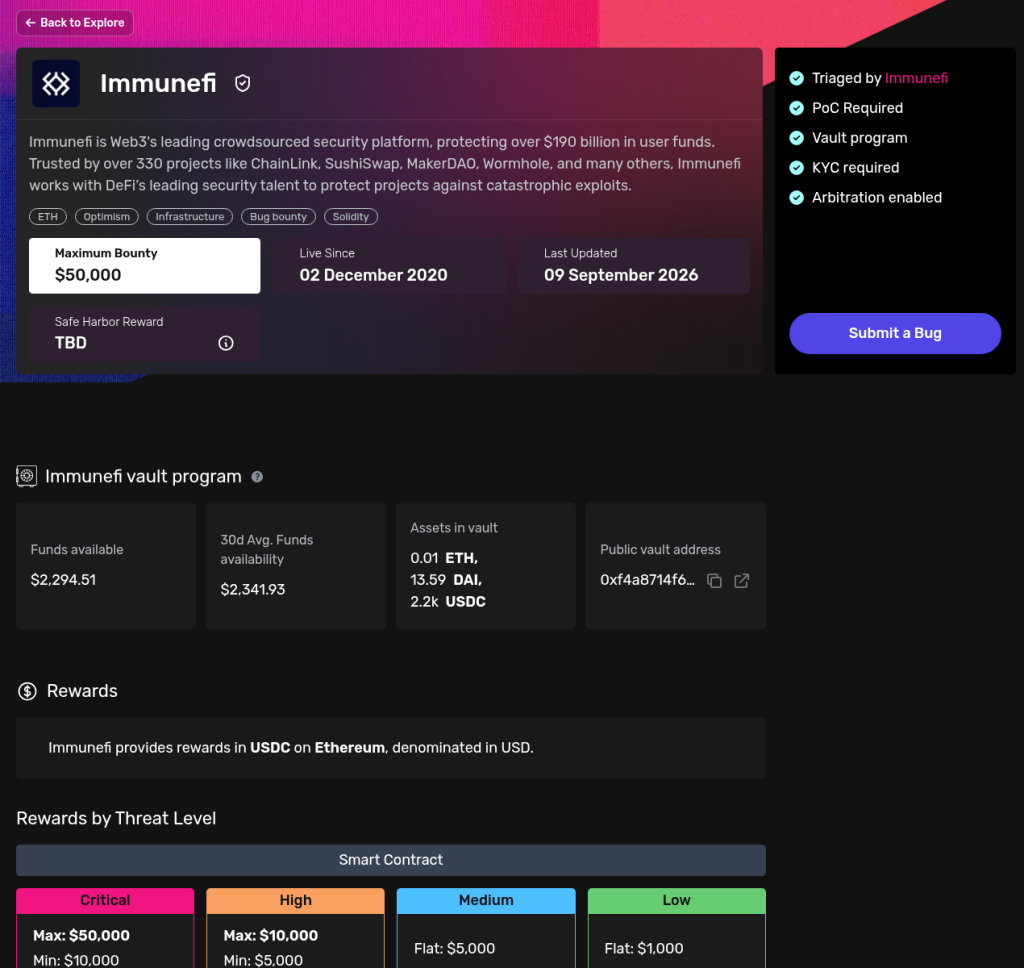The image size is (1024, 968).
Task: Submit a Bug
Action: pos(895,333)
